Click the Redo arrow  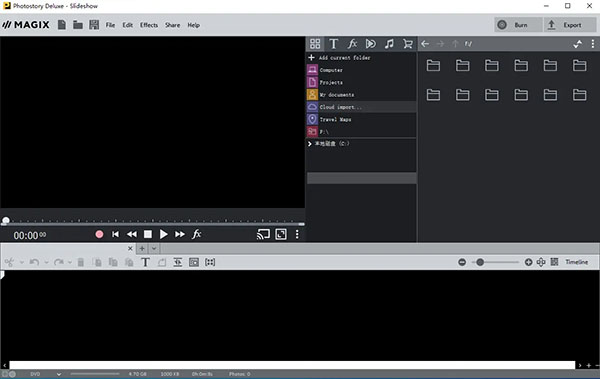(59, 262)
